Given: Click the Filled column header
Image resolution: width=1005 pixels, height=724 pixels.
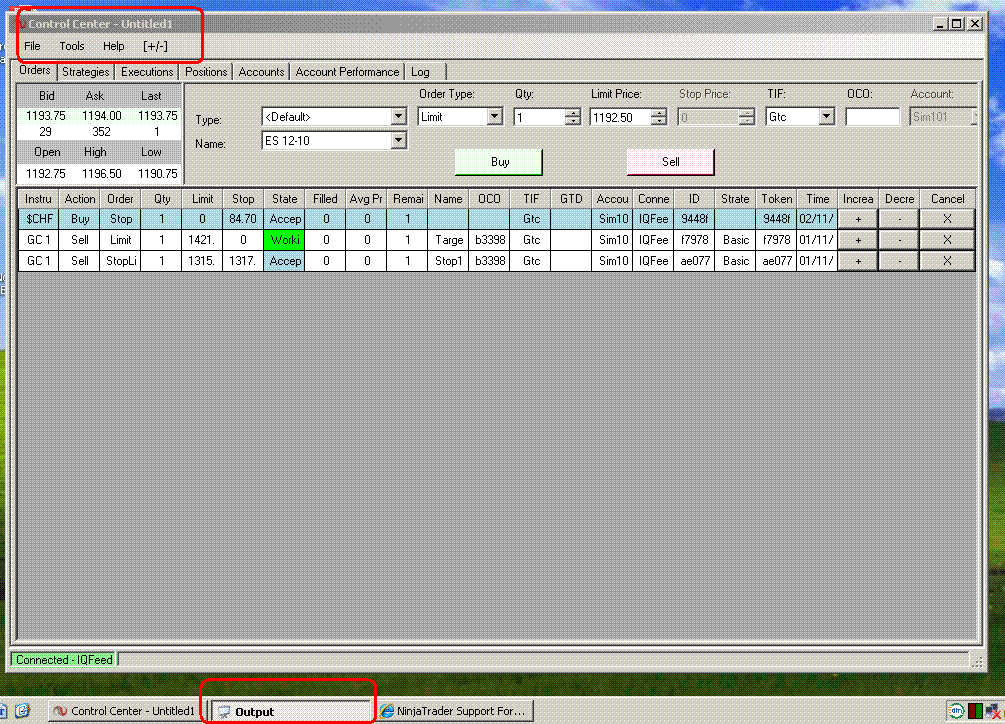Looking at the screenshot, I should (x=326, y=199).
